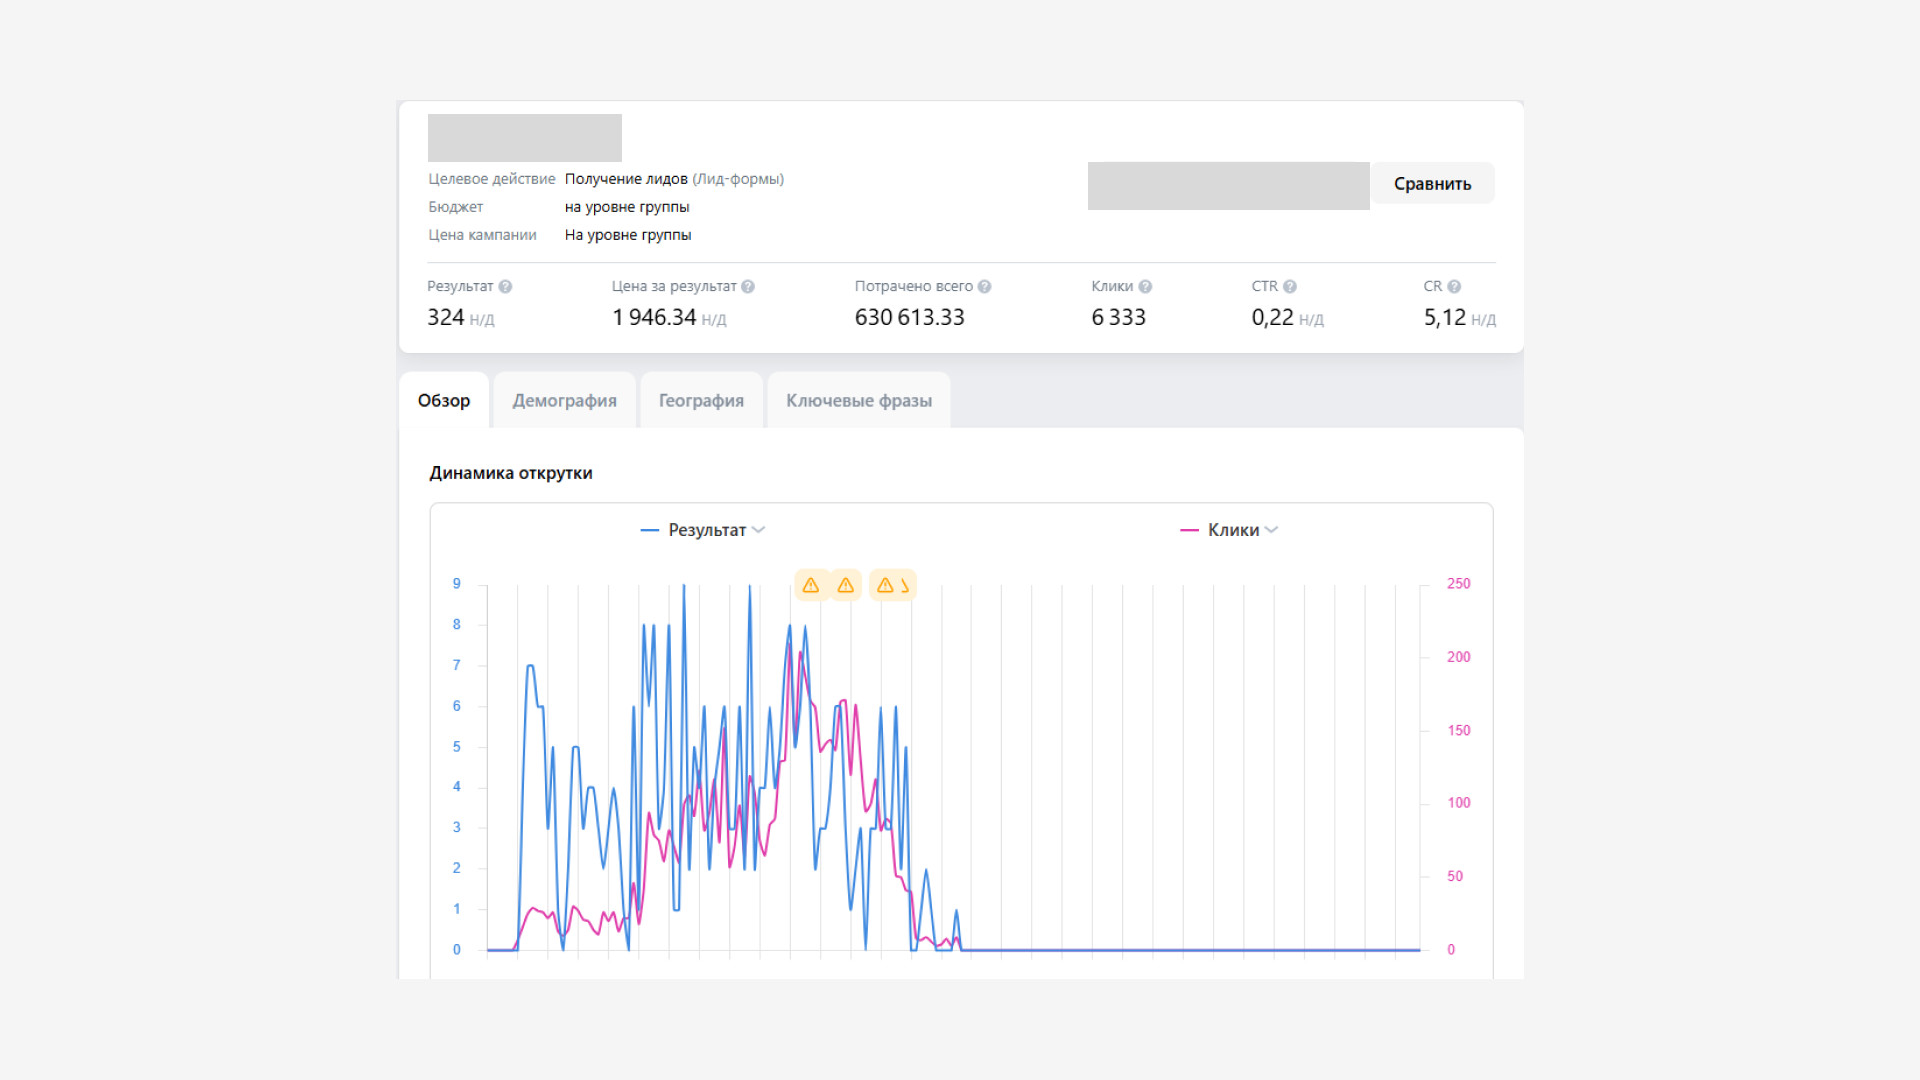1920x1080 pixels.
Task: Click the first warning triangle on chart
Action: (x=811, y=585)
